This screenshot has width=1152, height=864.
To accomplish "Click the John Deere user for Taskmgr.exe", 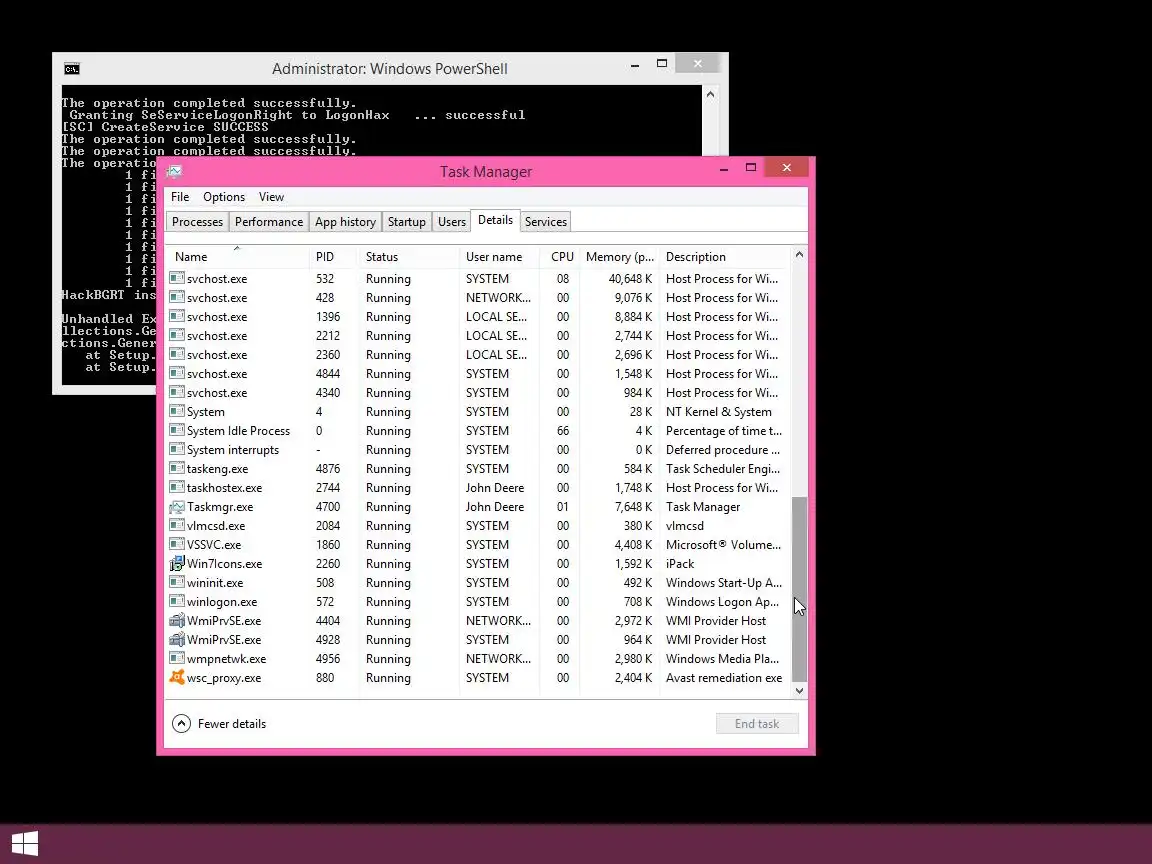I will (x=494, y=507).
